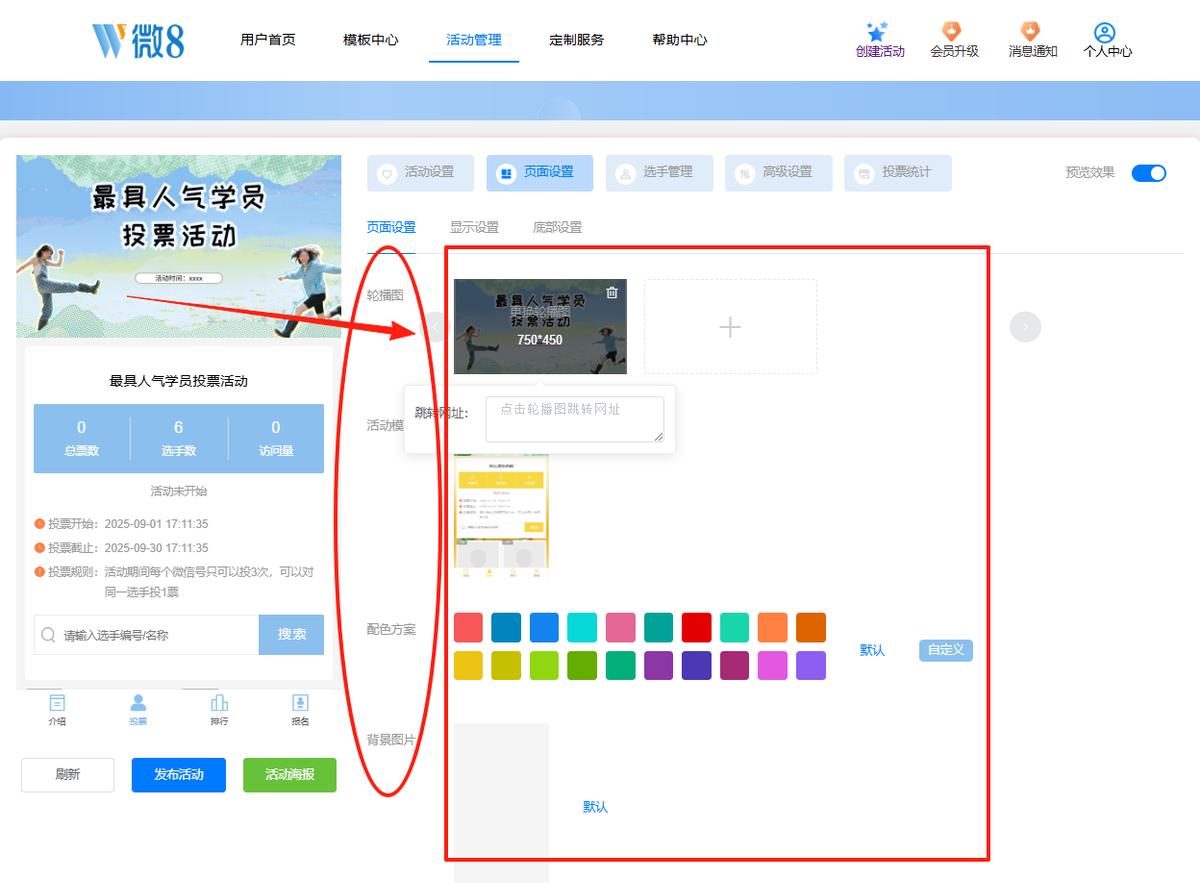Click 默认 next to the 自定义 button

click(x=872, y=650)
